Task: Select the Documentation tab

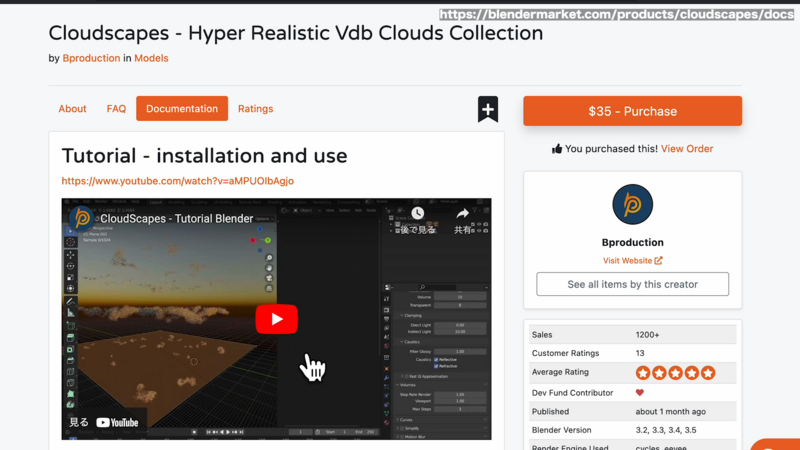Action: [x=182, y=109]
